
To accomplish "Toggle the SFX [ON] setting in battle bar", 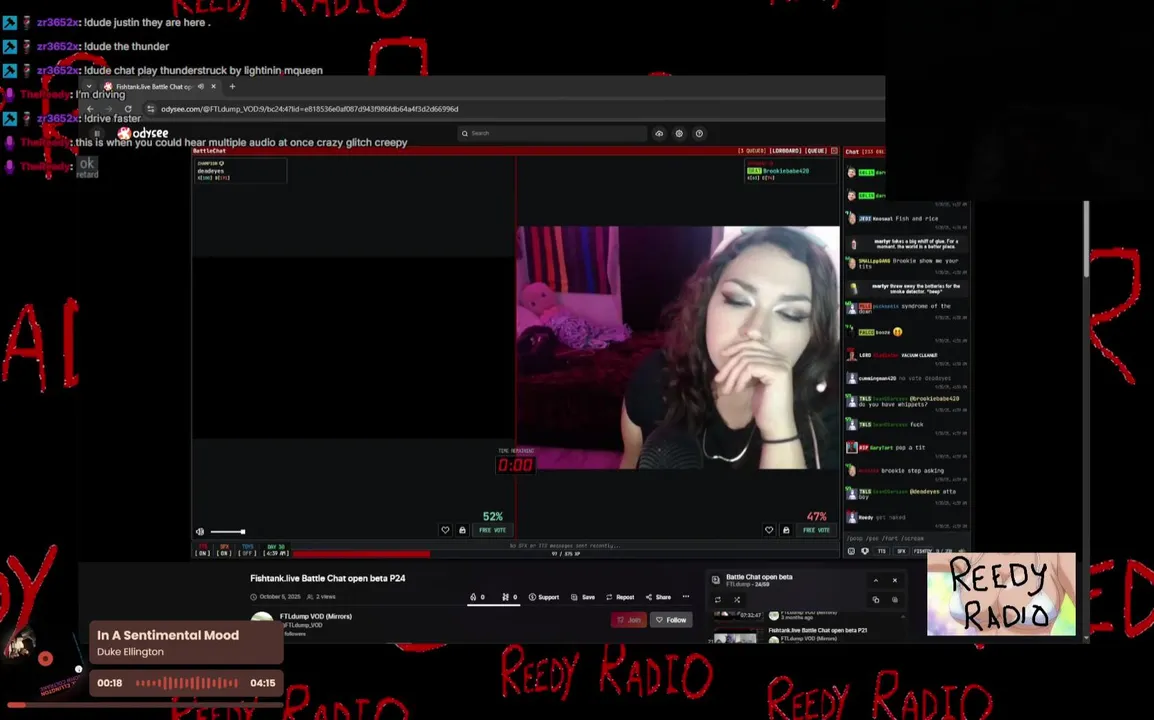I will point(224,550).
